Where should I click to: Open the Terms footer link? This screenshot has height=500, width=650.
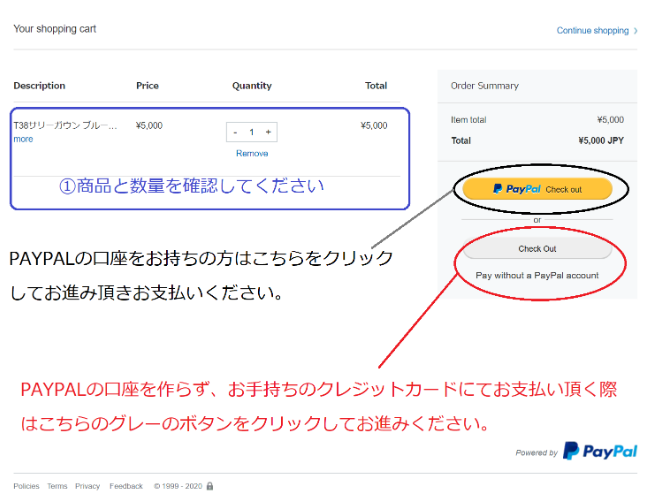coord(57,486)
